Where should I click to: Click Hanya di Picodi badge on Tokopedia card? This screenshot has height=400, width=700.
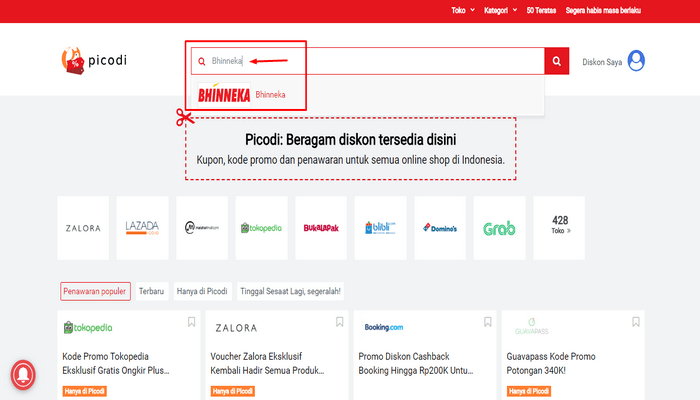pos(84,391)
